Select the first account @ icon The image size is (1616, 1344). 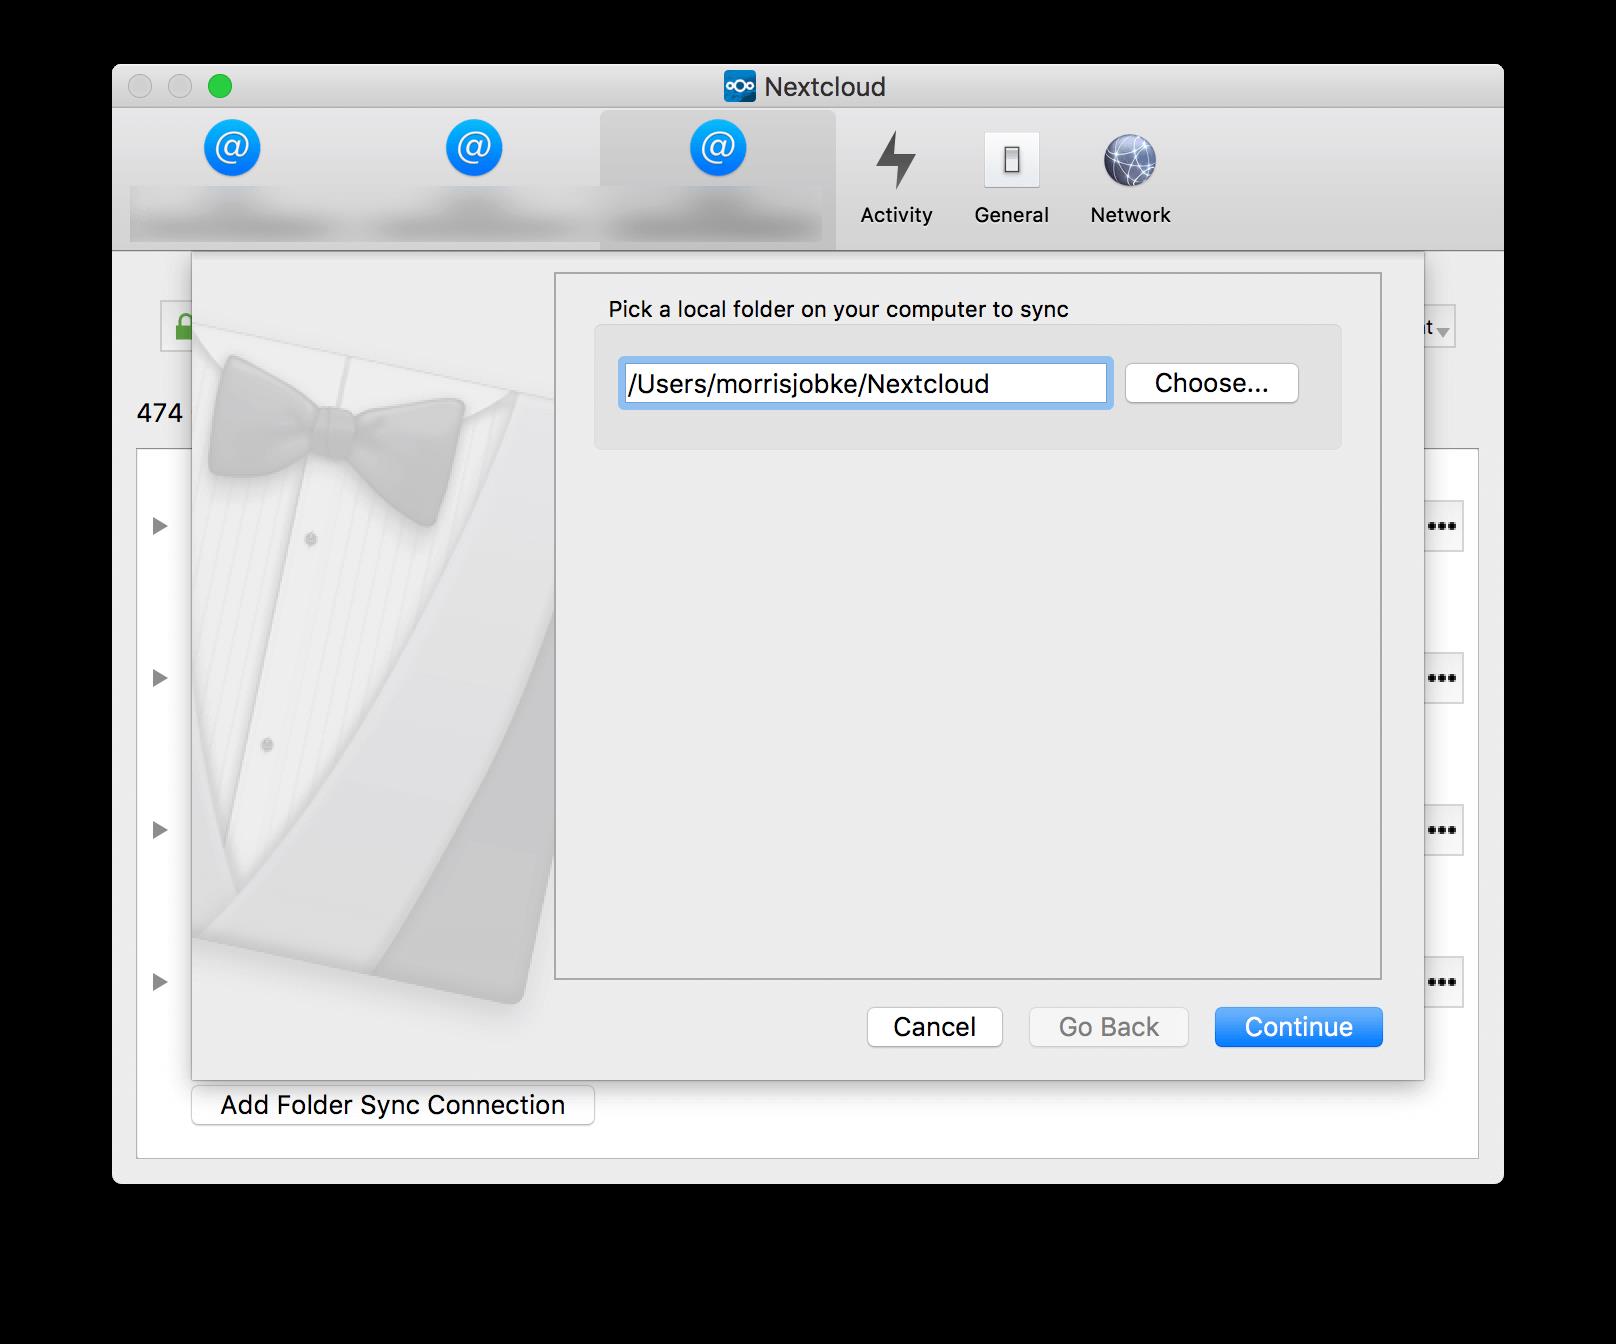pos(232,149)
